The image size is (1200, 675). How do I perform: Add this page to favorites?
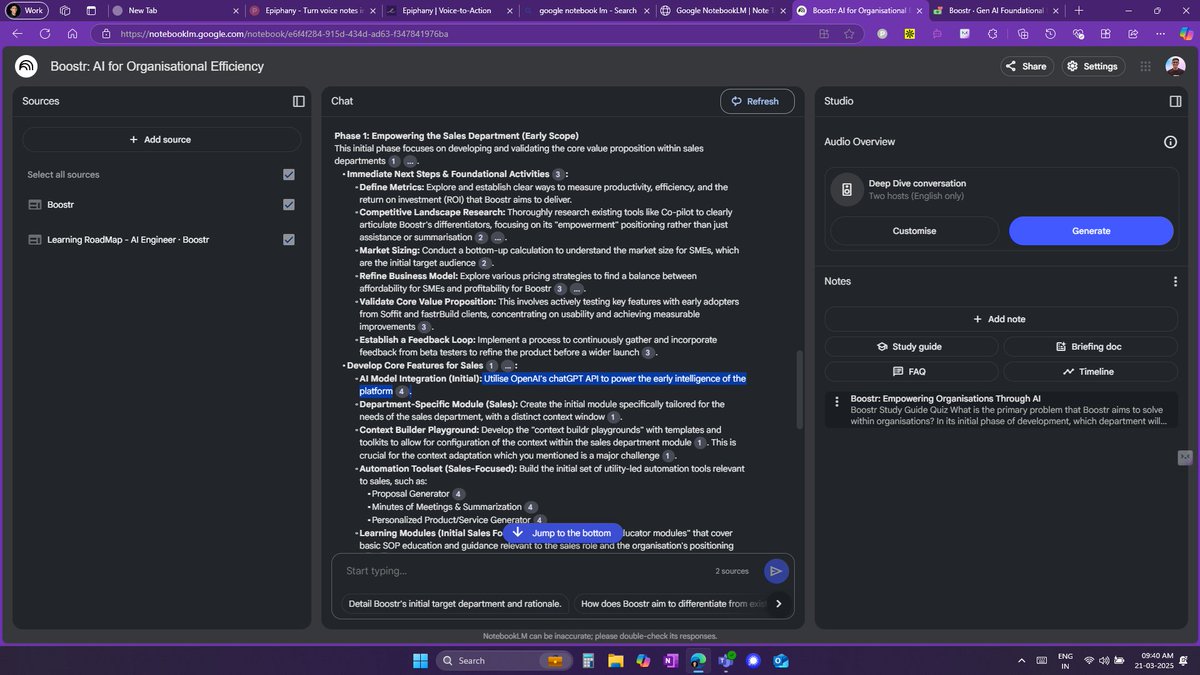point(849,33)
